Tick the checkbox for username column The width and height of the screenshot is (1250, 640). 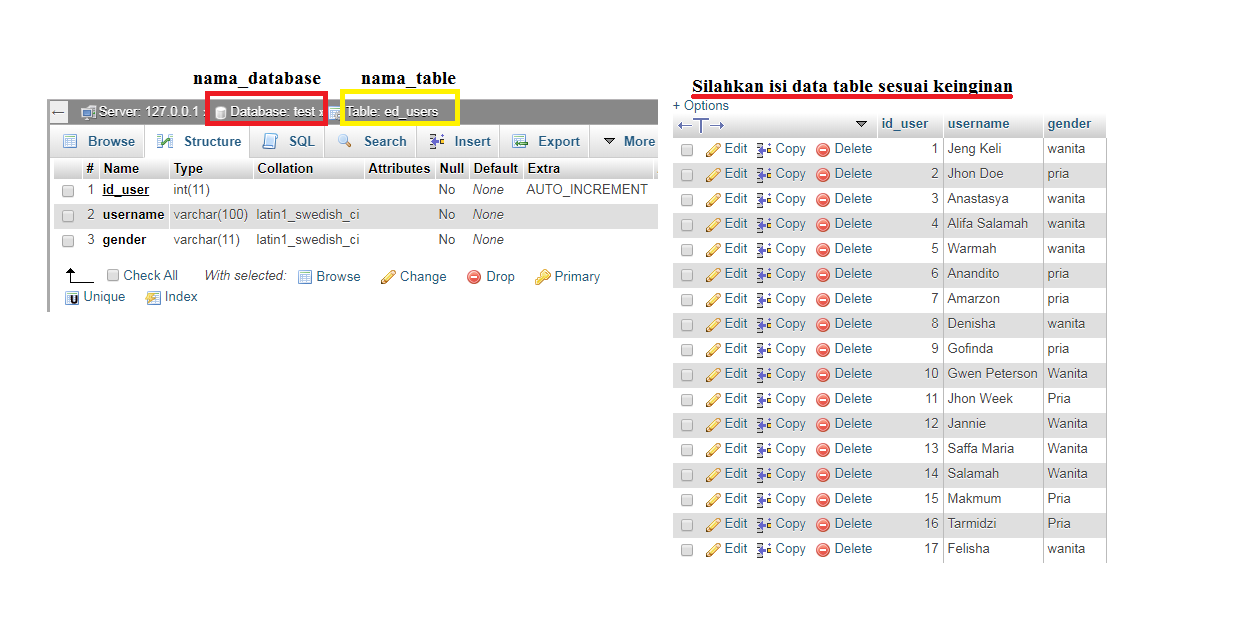[x=68, y=215]
